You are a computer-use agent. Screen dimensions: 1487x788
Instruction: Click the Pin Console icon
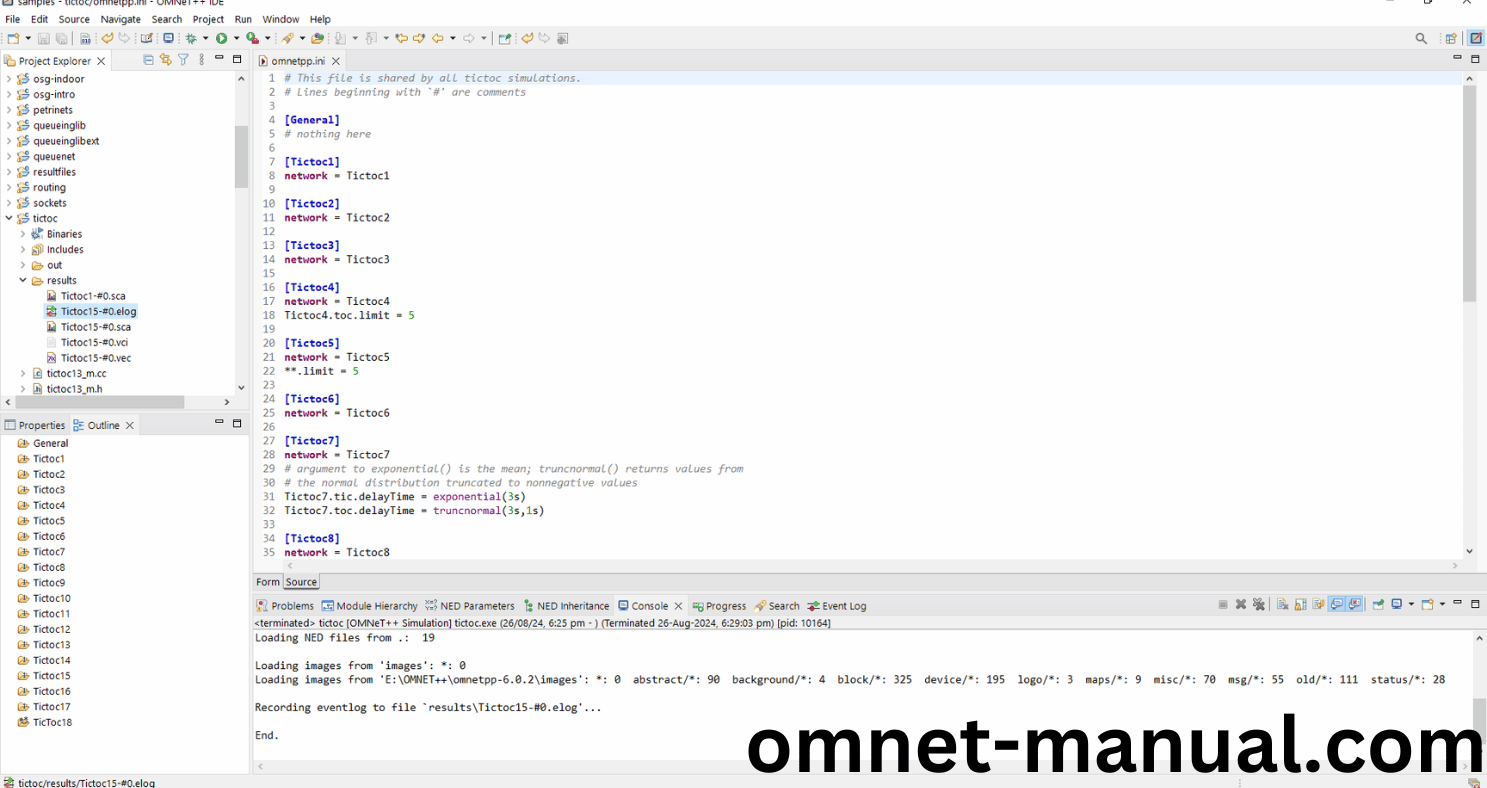tap(1378, 605)
